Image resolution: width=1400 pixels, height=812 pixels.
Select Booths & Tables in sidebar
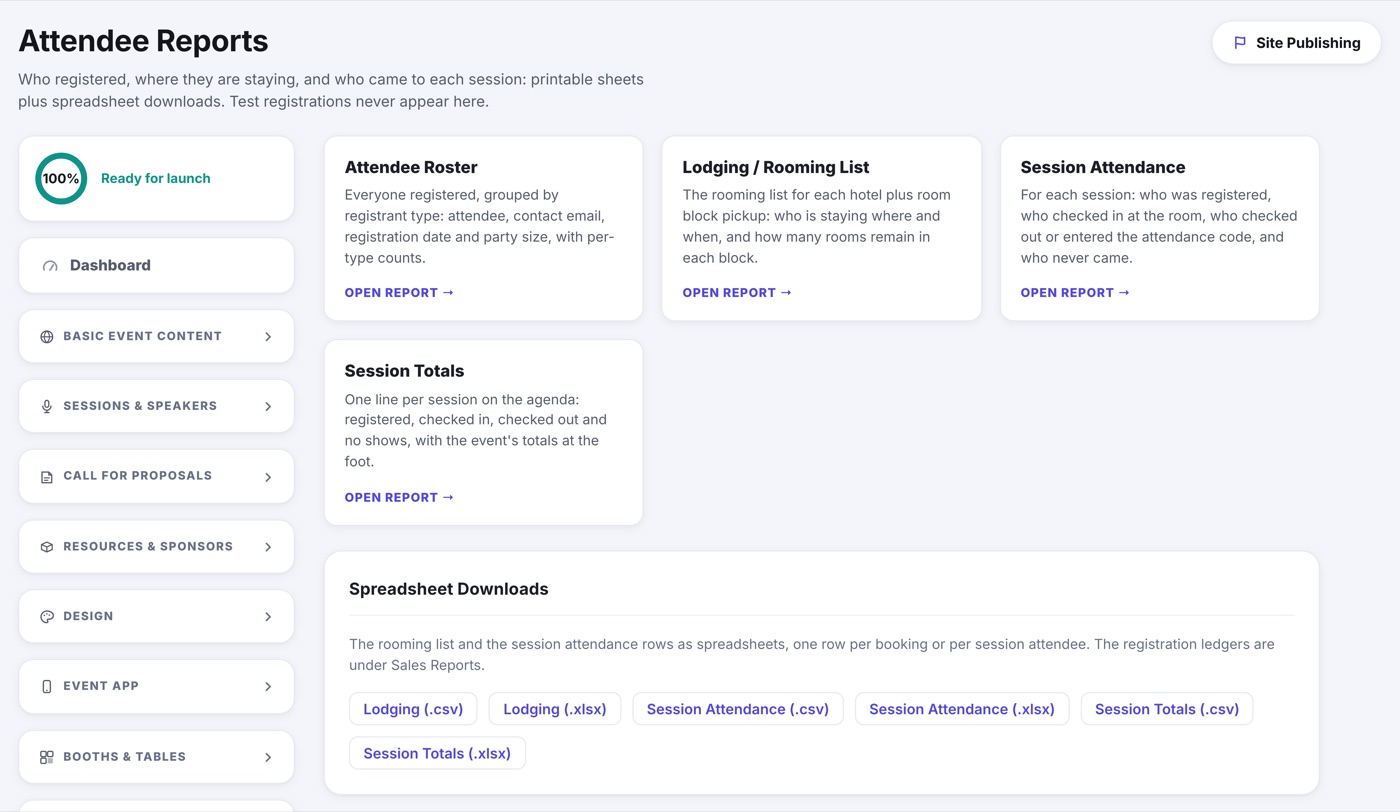(156, 756)
